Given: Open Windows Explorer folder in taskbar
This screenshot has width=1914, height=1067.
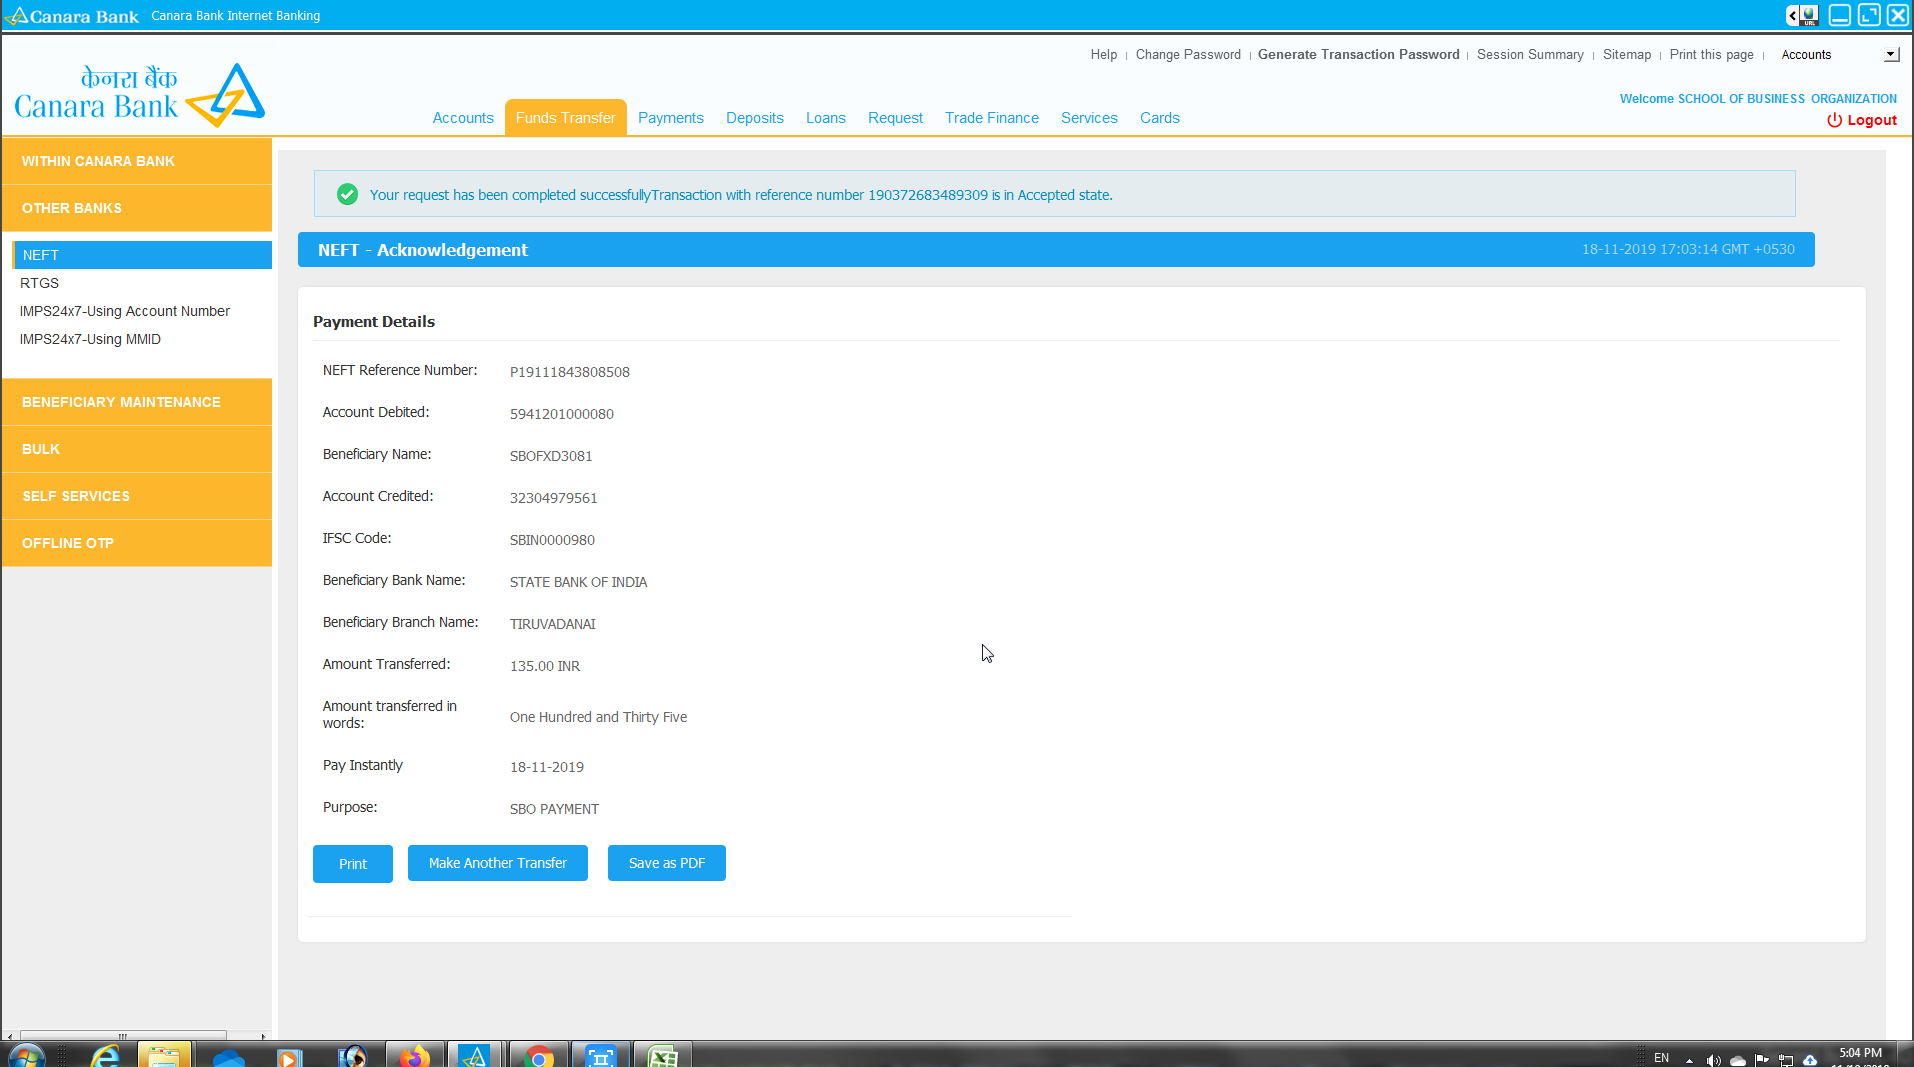Looking at the screenshot, I should point(165,1056).
